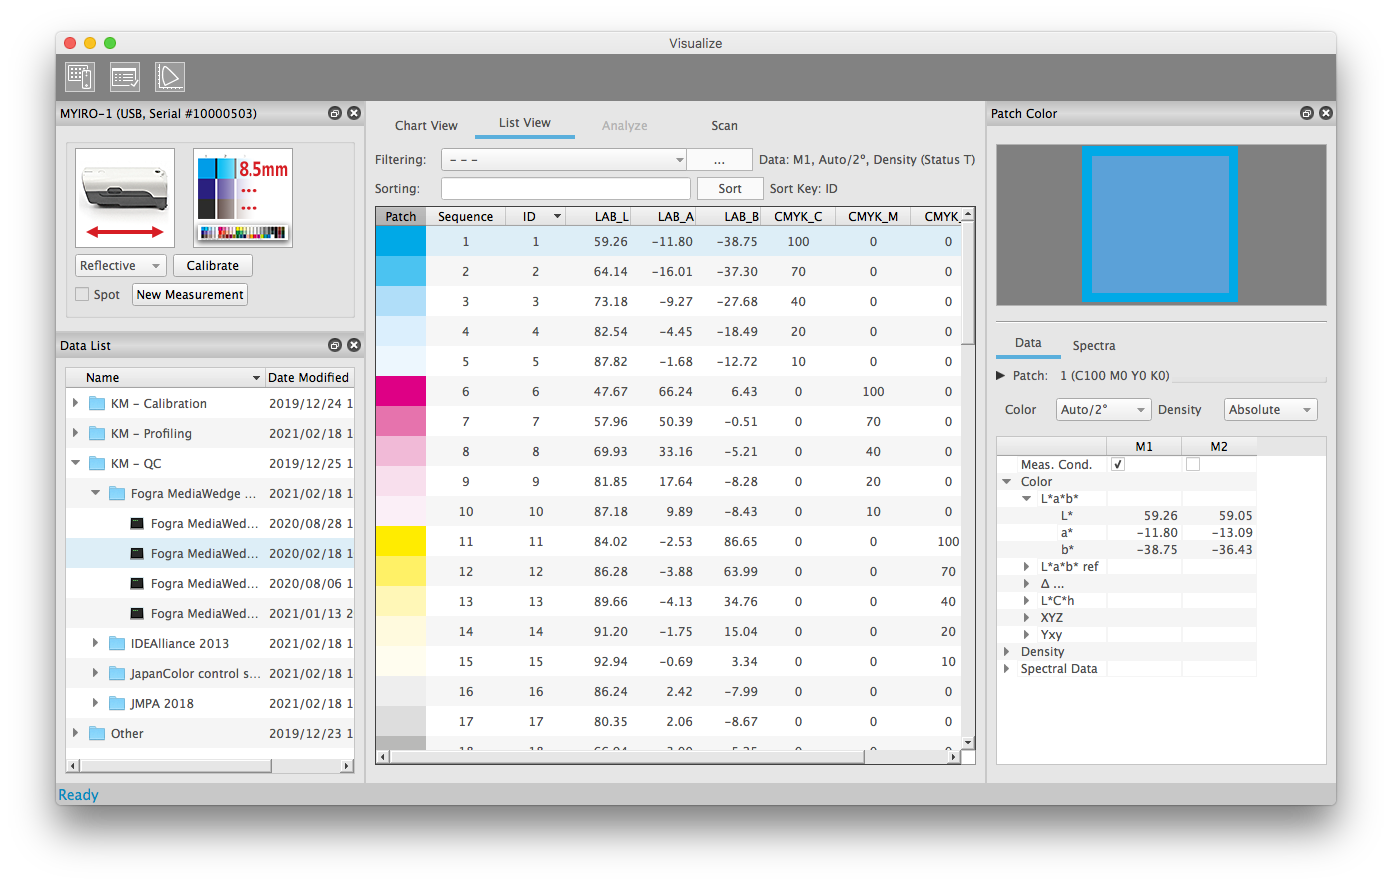Screen dimensions: 1392x885
Task: Click the color gamut plot toolbar icon
Action: [x=170, y=77]
